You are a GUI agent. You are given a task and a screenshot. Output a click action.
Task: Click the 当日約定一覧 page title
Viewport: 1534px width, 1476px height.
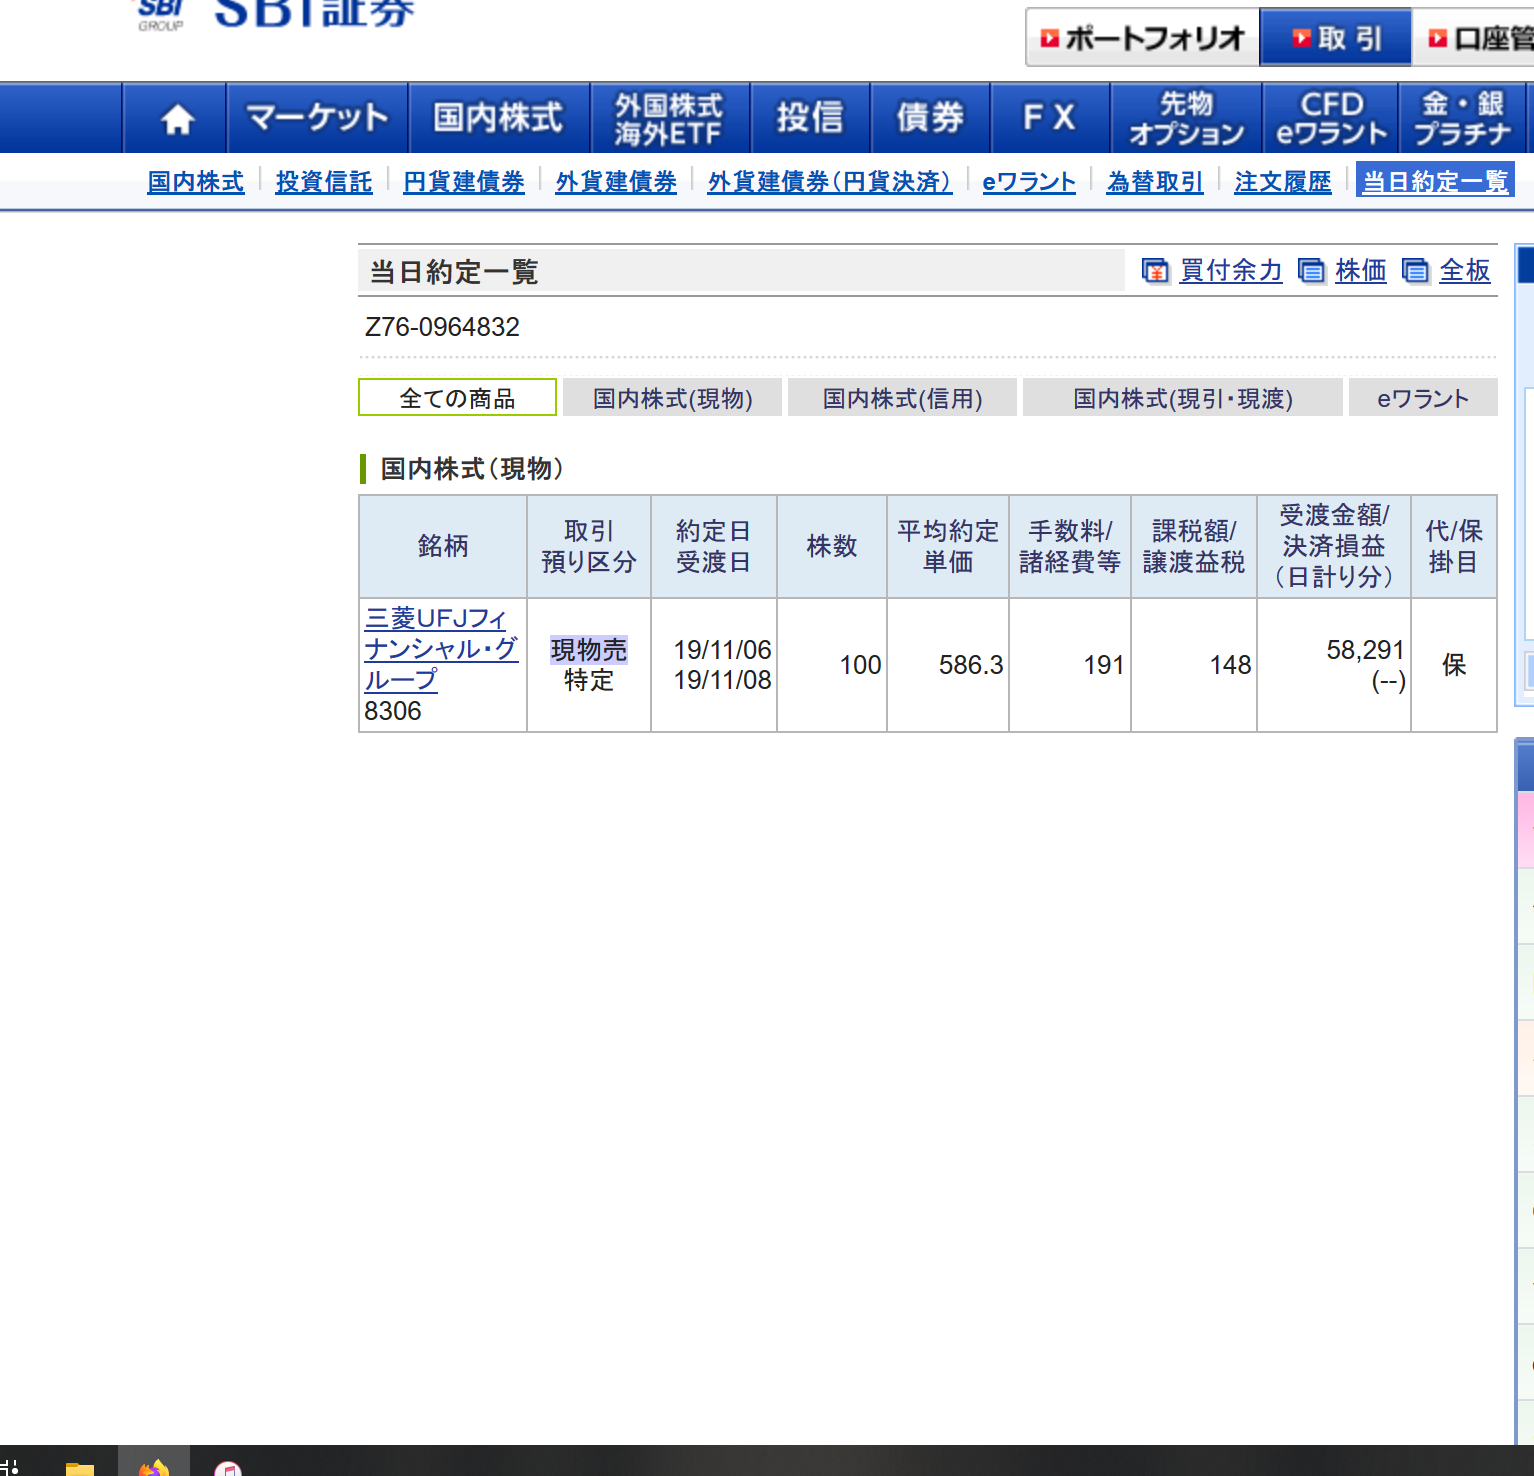[x=454, y=272]
